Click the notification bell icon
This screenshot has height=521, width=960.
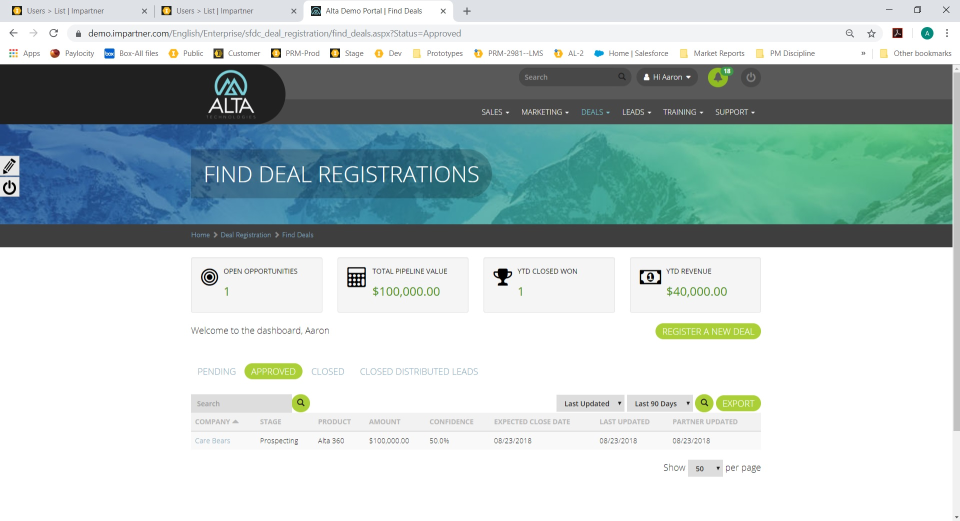click(x=718, y=78)
